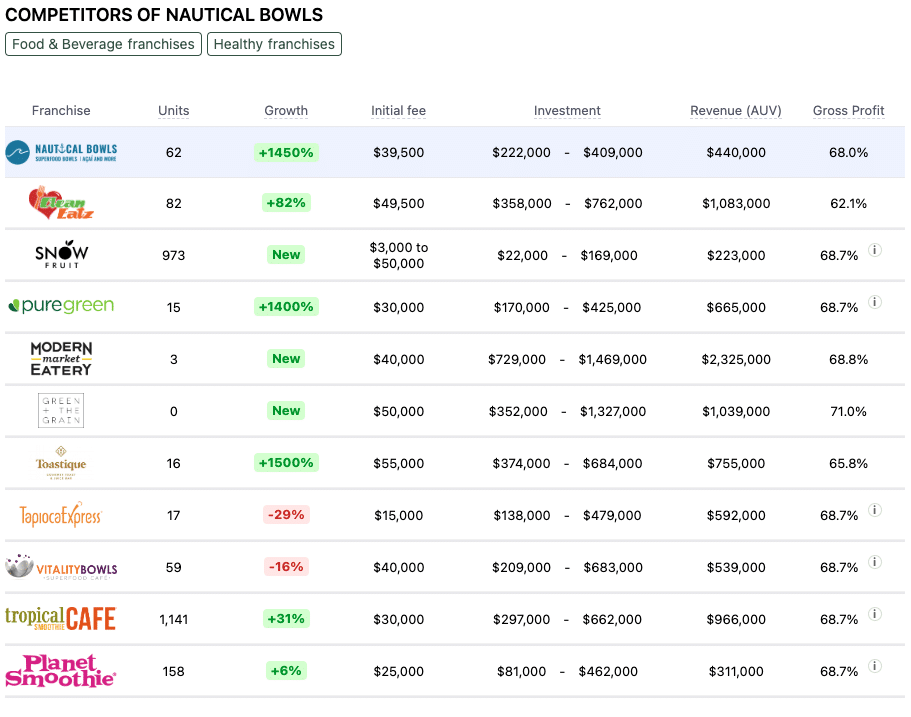The height and width of the screenshot is (717, 911).
Task: Open the Green + The Grain logo
Action: tap(61, 411)
